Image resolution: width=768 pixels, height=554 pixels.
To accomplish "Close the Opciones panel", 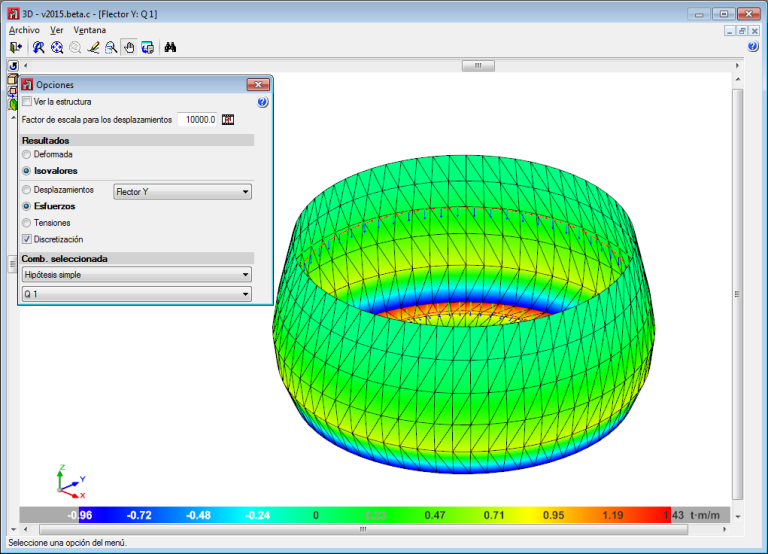I will pos(258,85).
